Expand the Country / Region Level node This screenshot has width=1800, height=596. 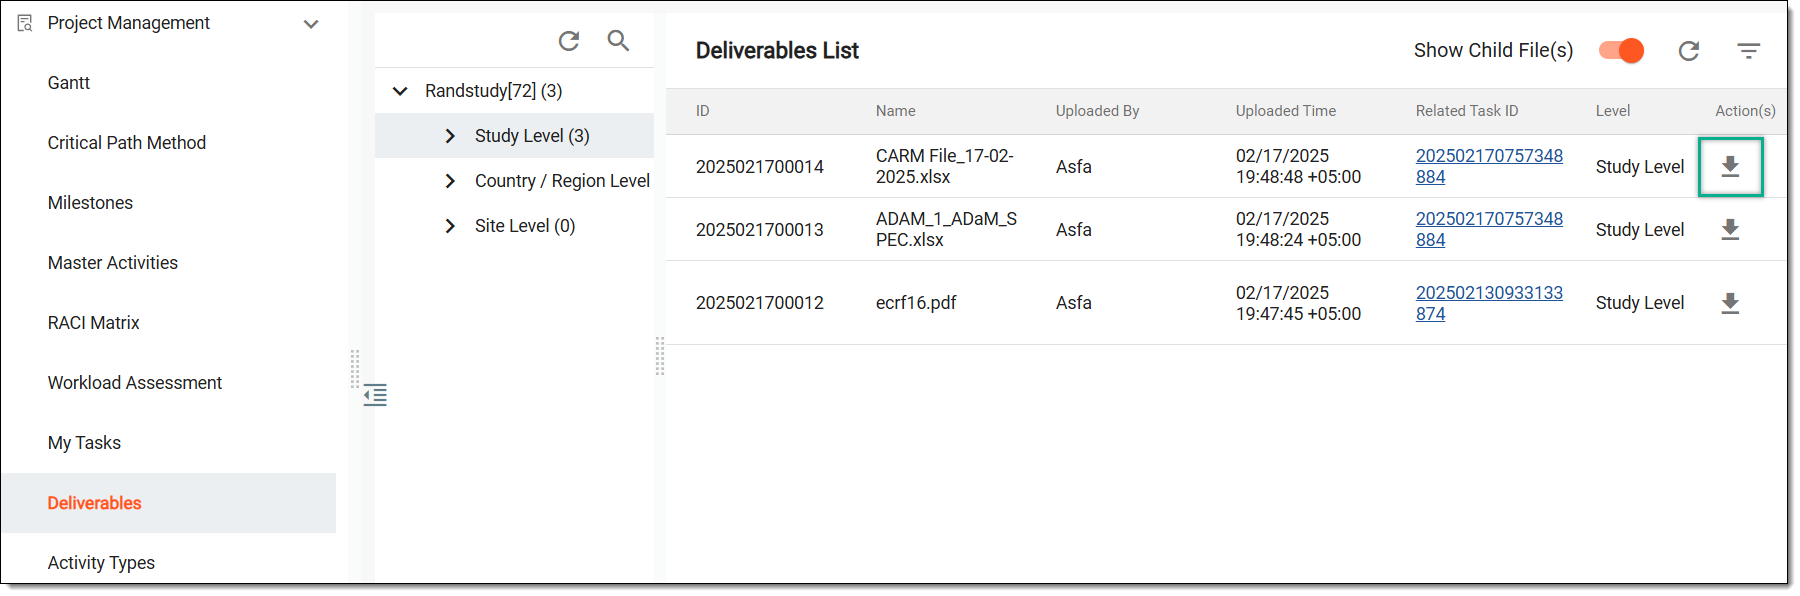(x=450, y=181)
